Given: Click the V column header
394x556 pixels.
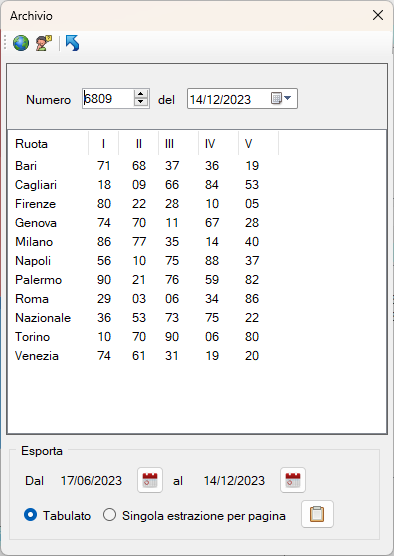Looking at the screenshot, I should coord(259,144).
